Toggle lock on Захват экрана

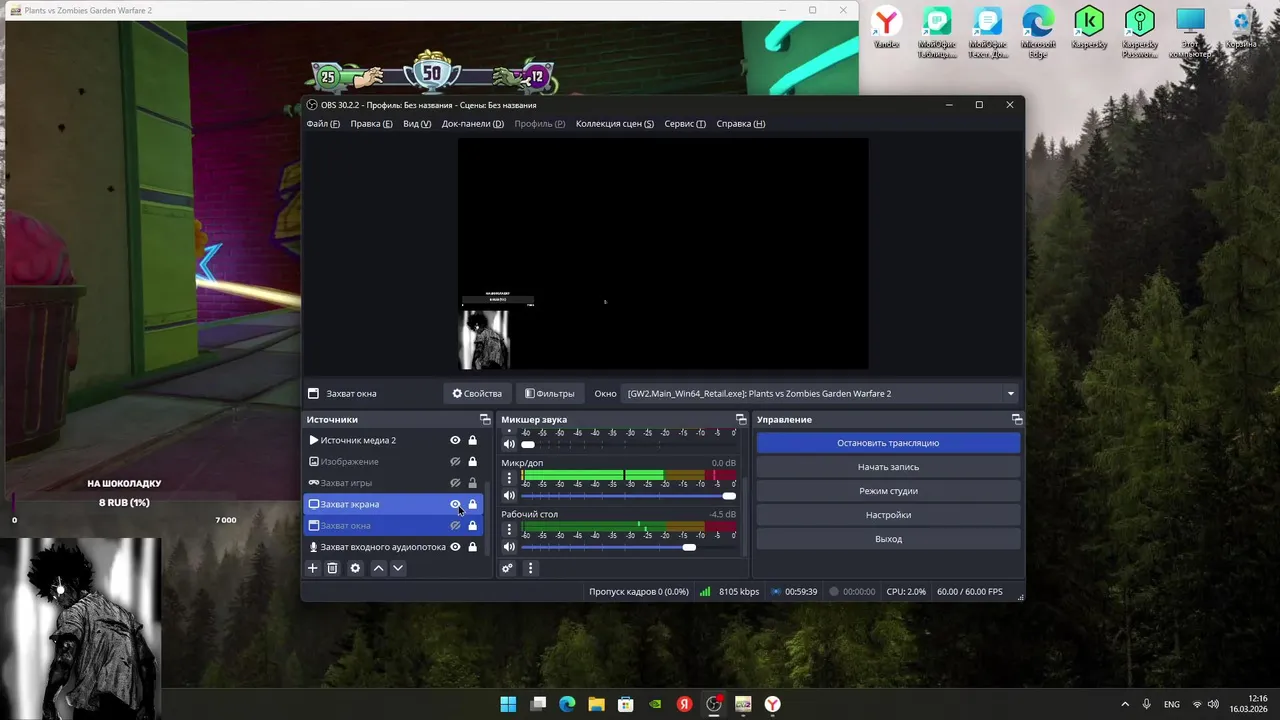point(473,504)
